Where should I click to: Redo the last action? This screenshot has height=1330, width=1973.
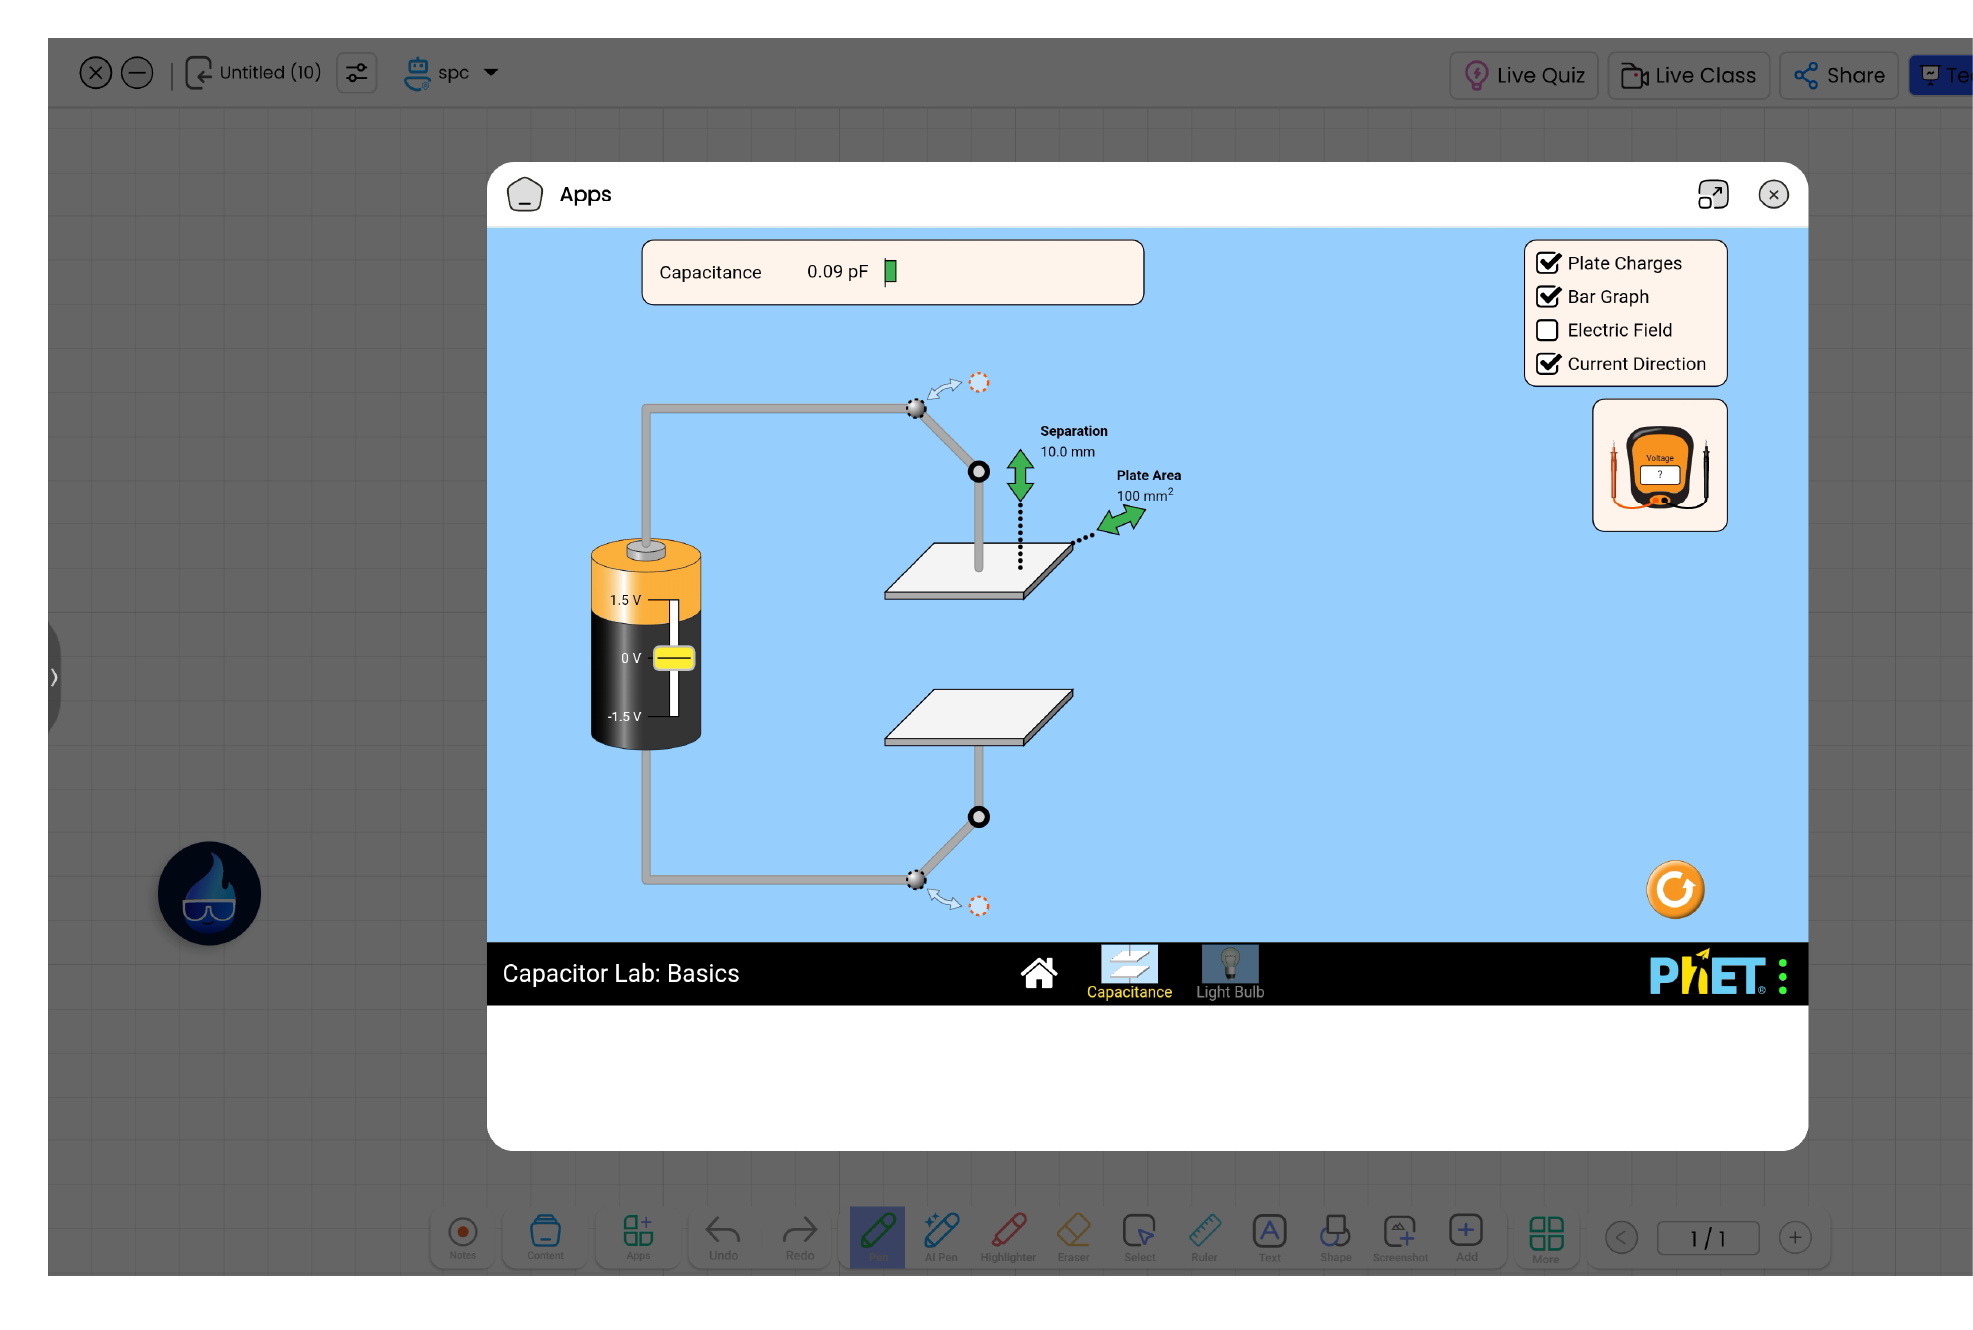(800, 1238)
